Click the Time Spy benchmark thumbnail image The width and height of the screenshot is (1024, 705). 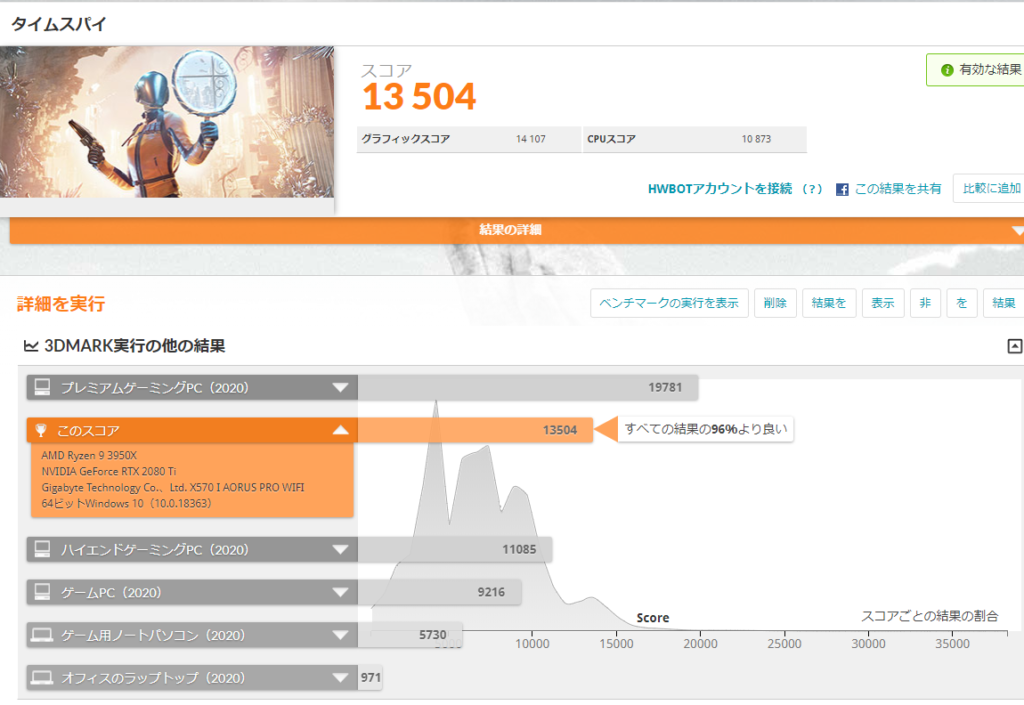[167, 122]
